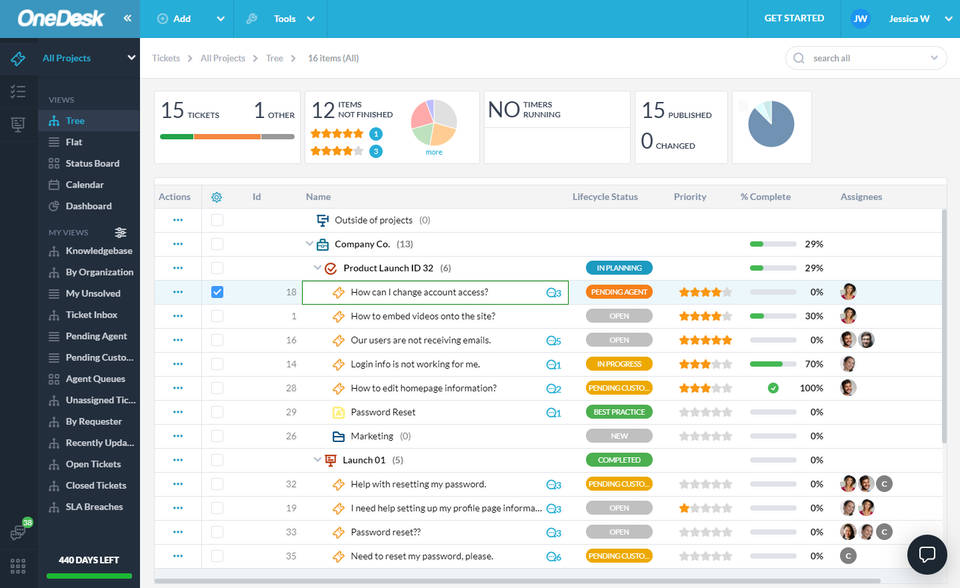Check the box for 'Company Co.' row
Screen dimensions: 960x588
(217, 244)
